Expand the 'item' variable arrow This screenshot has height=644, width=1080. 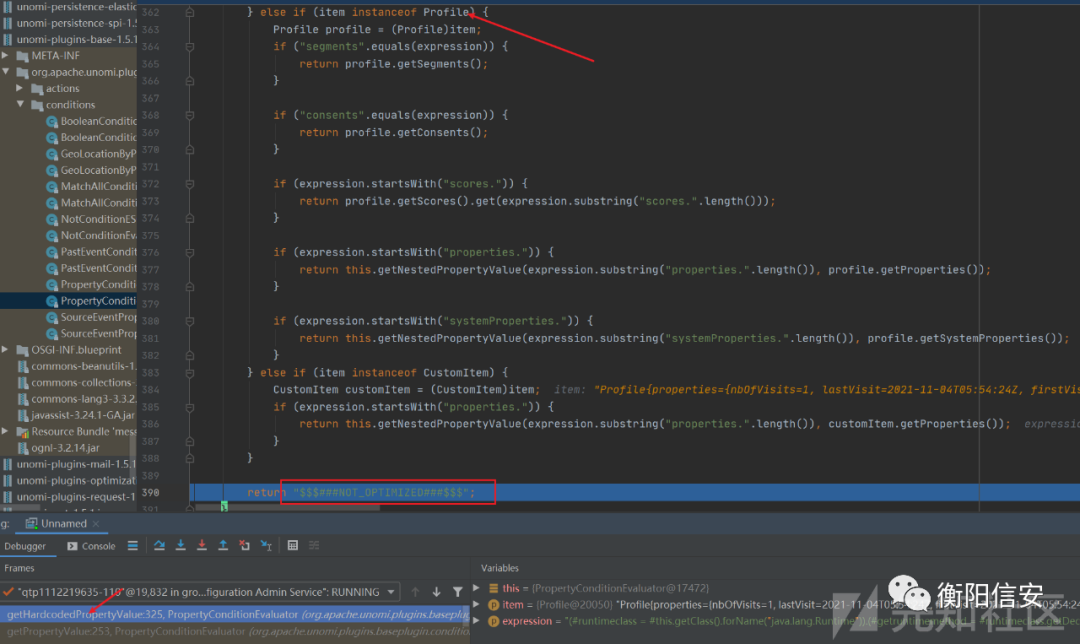pos(477,604)
